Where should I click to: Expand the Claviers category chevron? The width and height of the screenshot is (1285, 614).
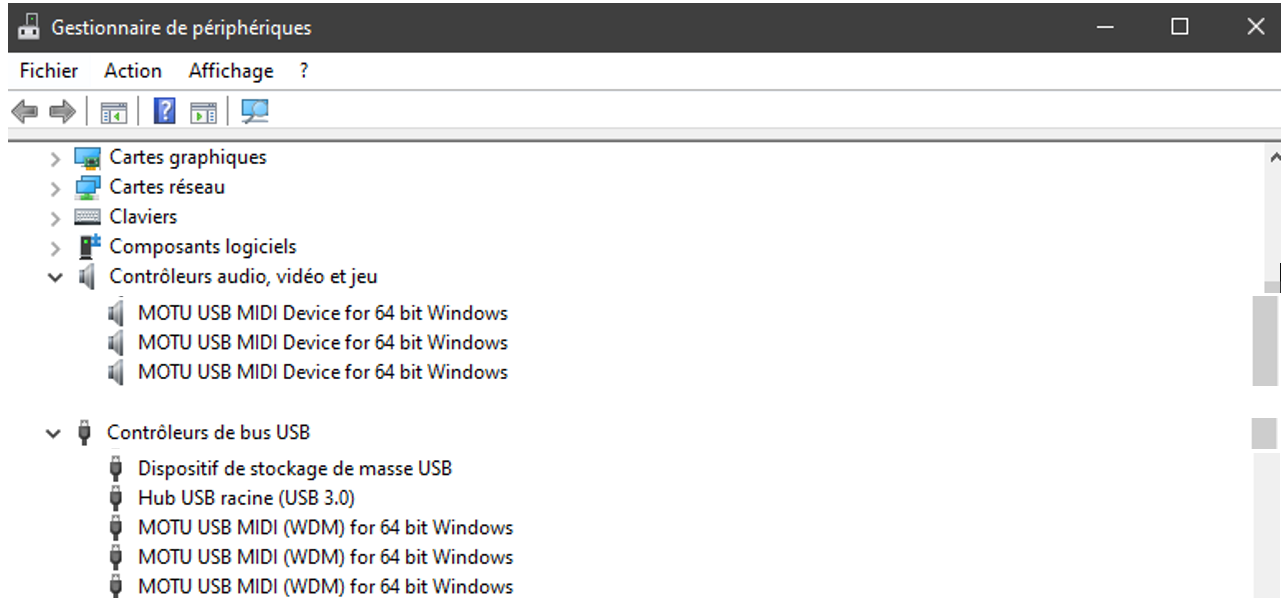55,217
